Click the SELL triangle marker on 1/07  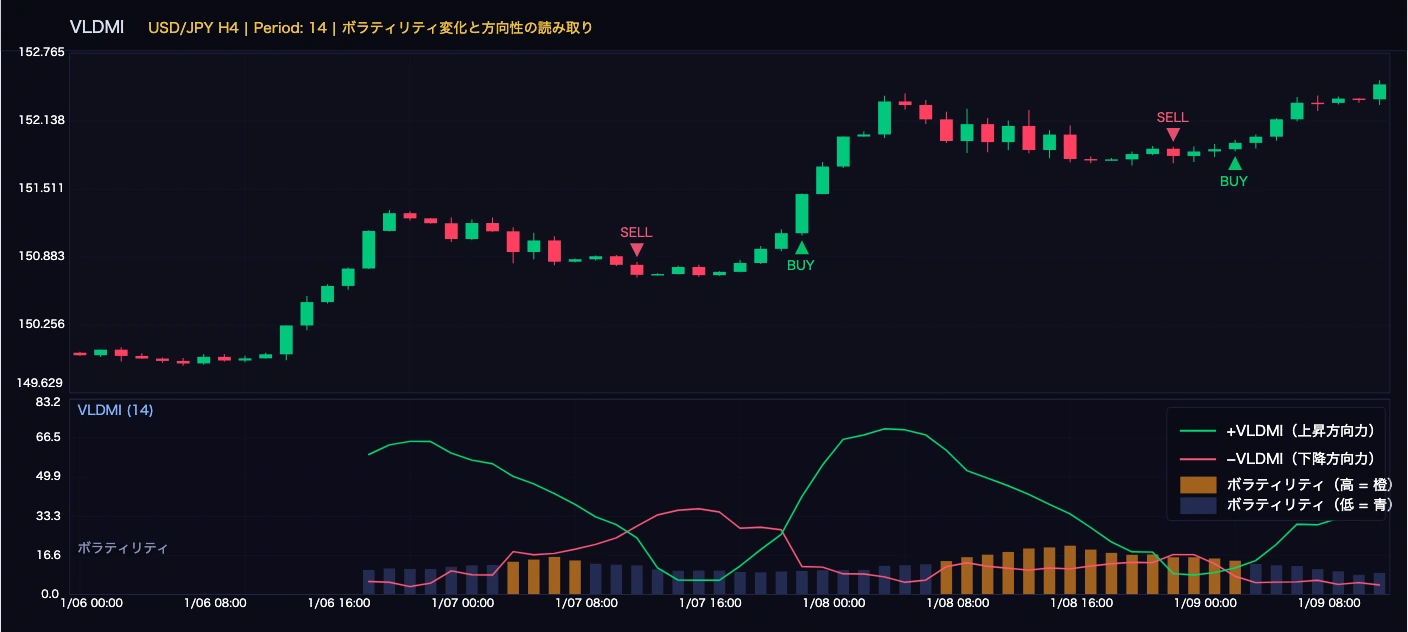tap(636, 250)
